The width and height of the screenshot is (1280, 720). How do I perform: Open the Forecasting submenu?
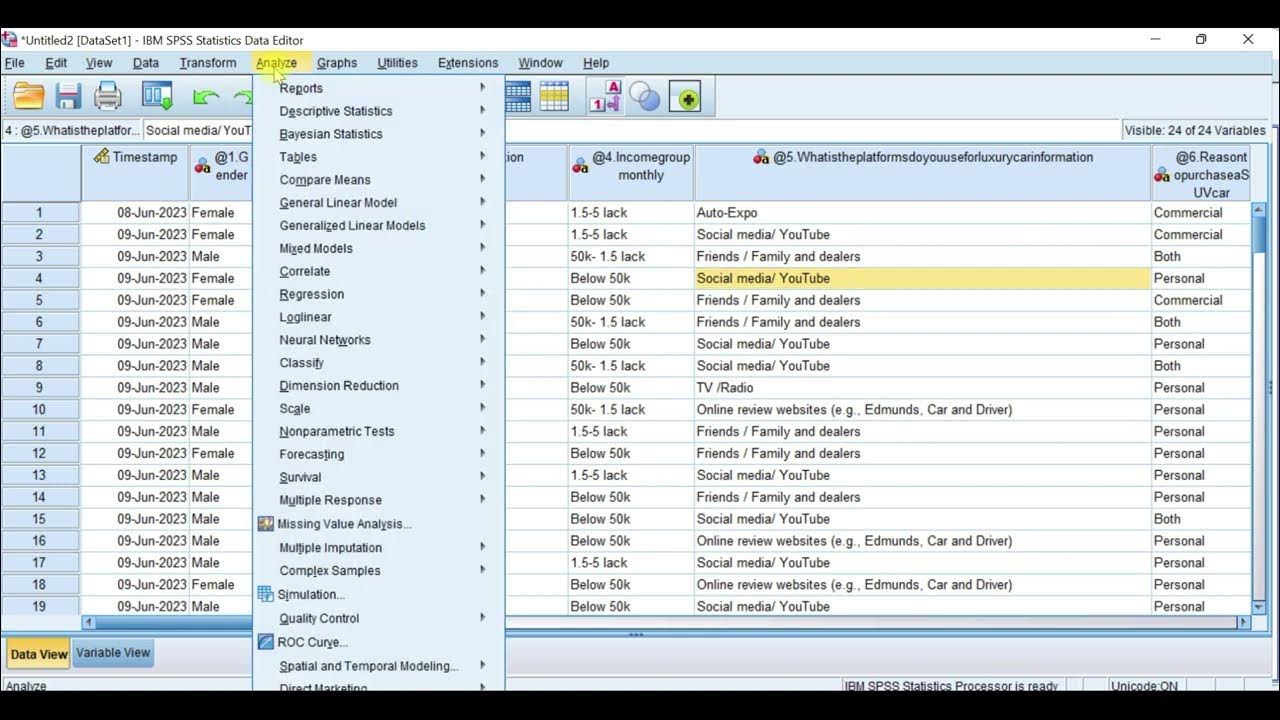pos(379,454)
